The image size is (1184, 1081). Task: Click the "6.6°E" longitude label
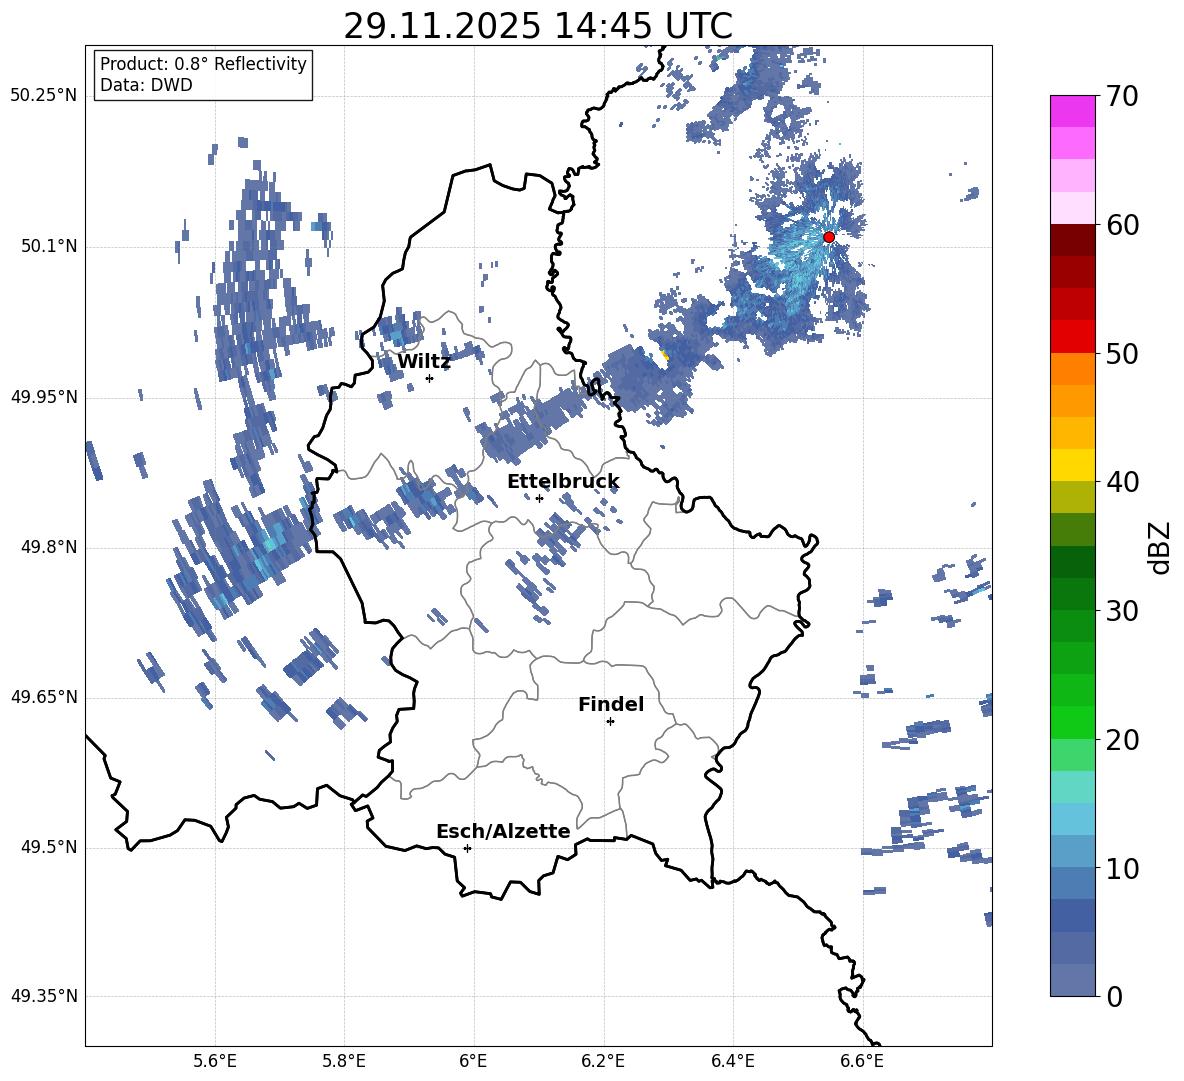point(862,1061)
